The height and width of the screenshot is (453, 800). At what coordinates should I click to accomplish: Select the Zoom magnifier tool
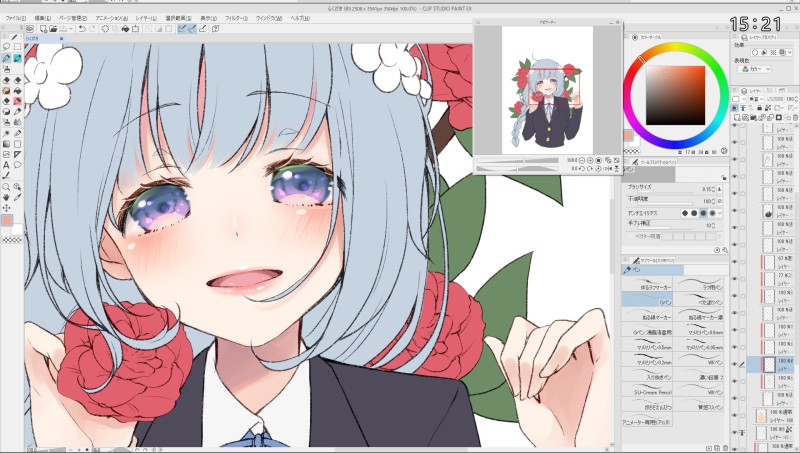pyautogui.click(x=6, y=187)
